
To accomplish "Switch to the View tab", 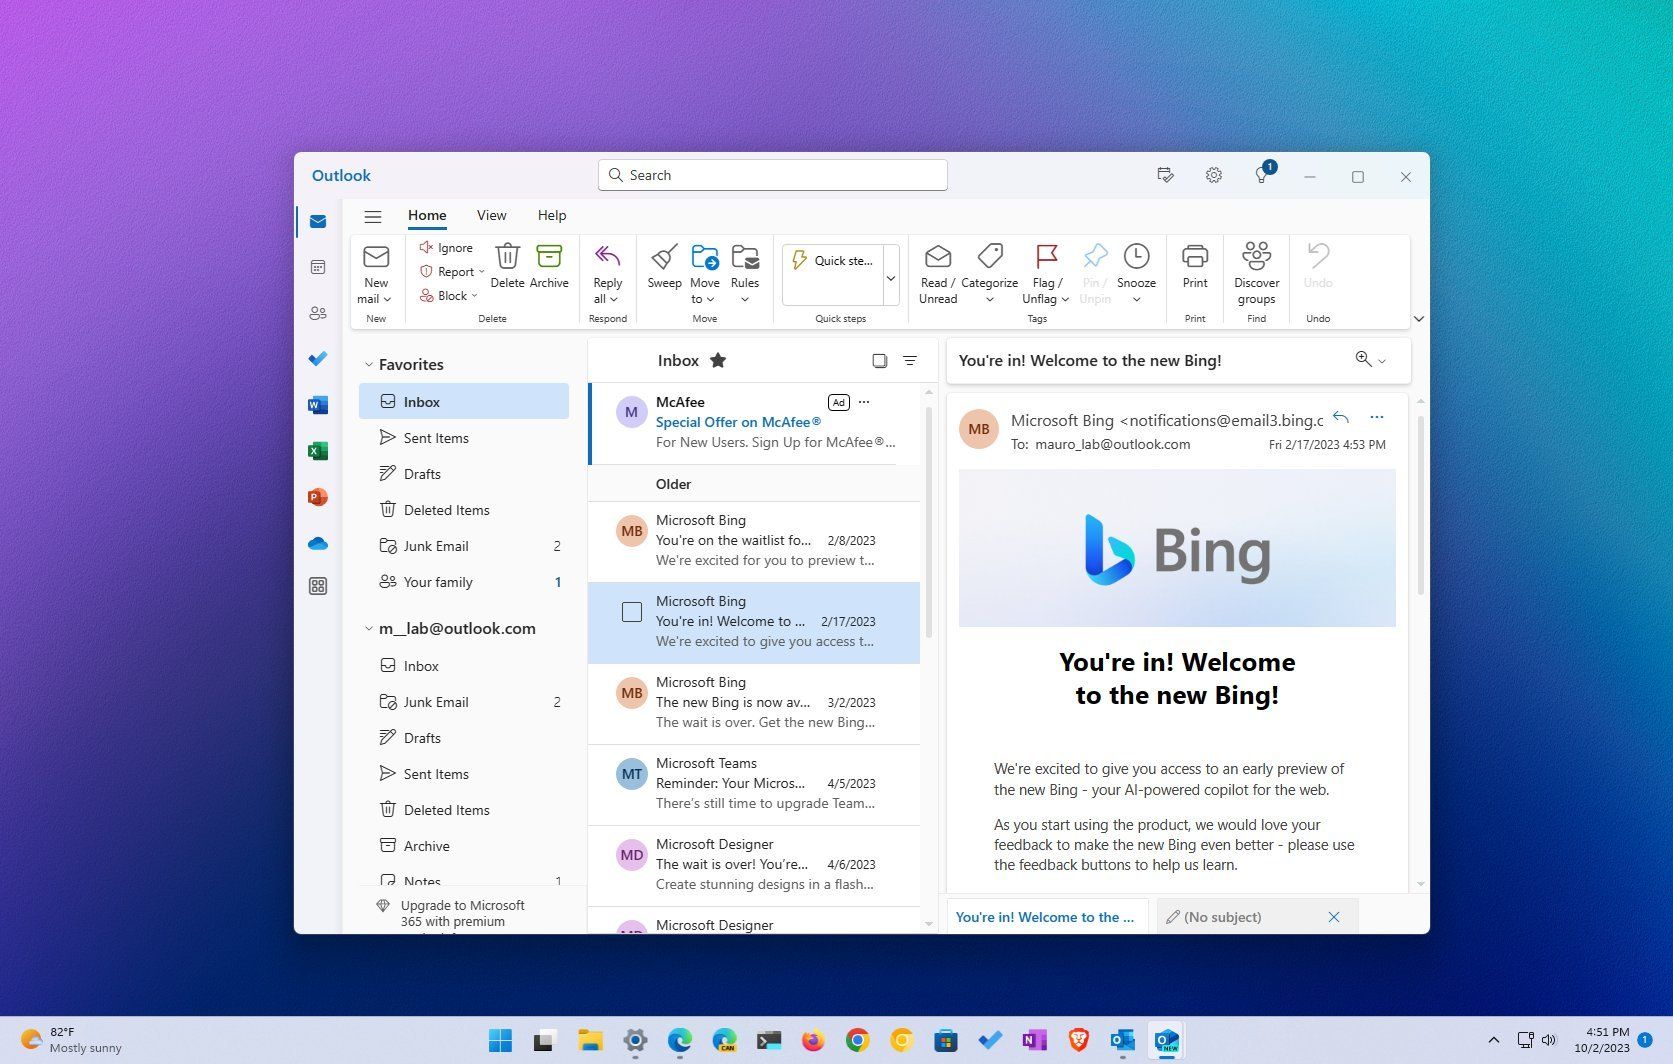I will point(491,215).
